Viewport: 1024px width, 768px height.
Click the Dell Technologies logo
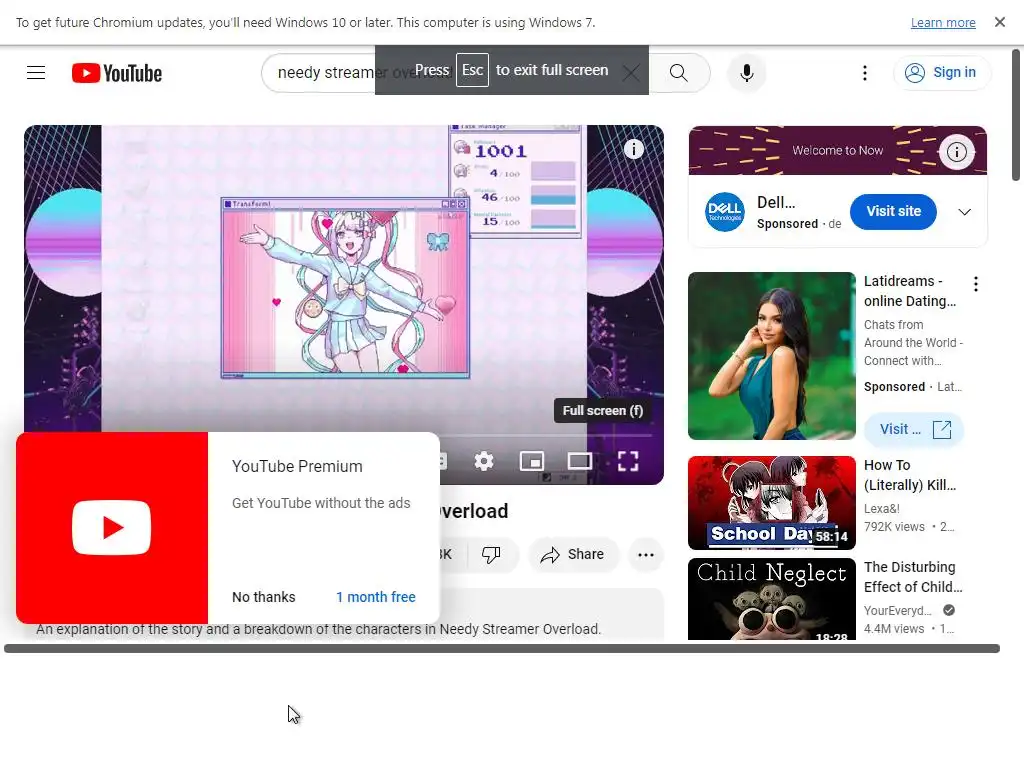[724, 212]
